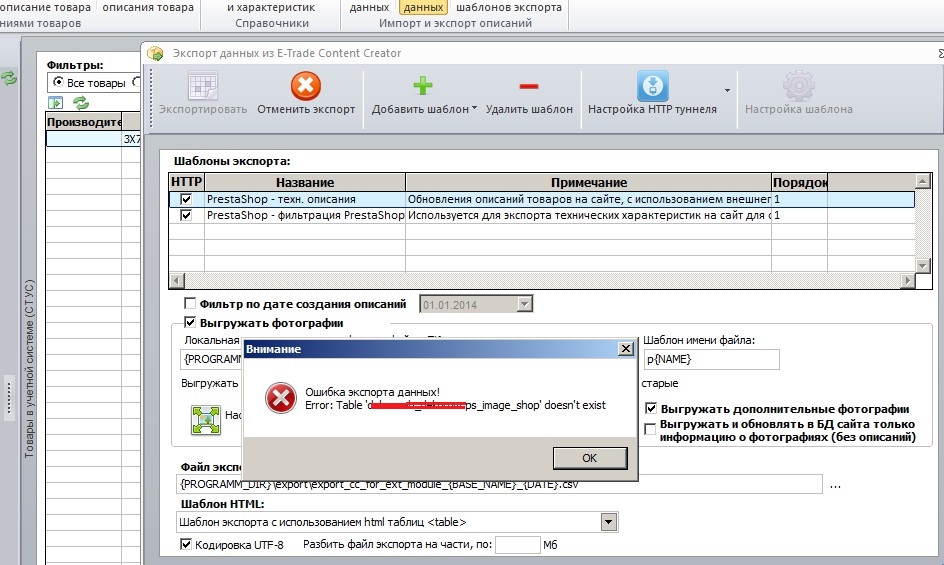Screen dimensions: 944x565
Task: Click the horizontal scrollbar right arrow
Action: coord(907,280)
